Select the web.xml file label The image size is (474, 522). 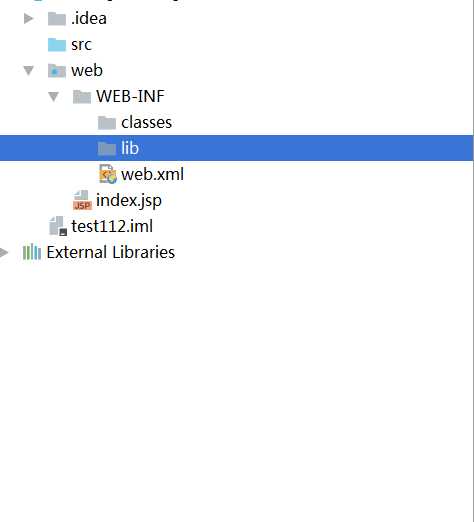point(152,174)
